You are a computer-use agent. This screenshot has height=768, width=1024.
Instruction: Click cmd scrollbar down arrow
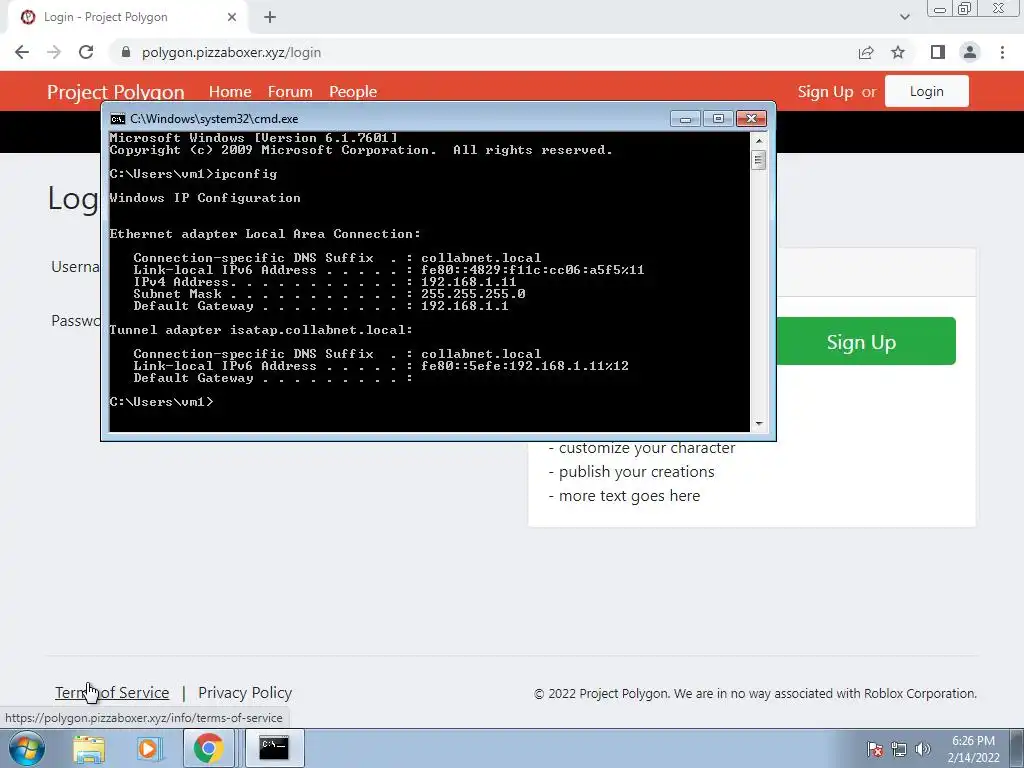758,424
